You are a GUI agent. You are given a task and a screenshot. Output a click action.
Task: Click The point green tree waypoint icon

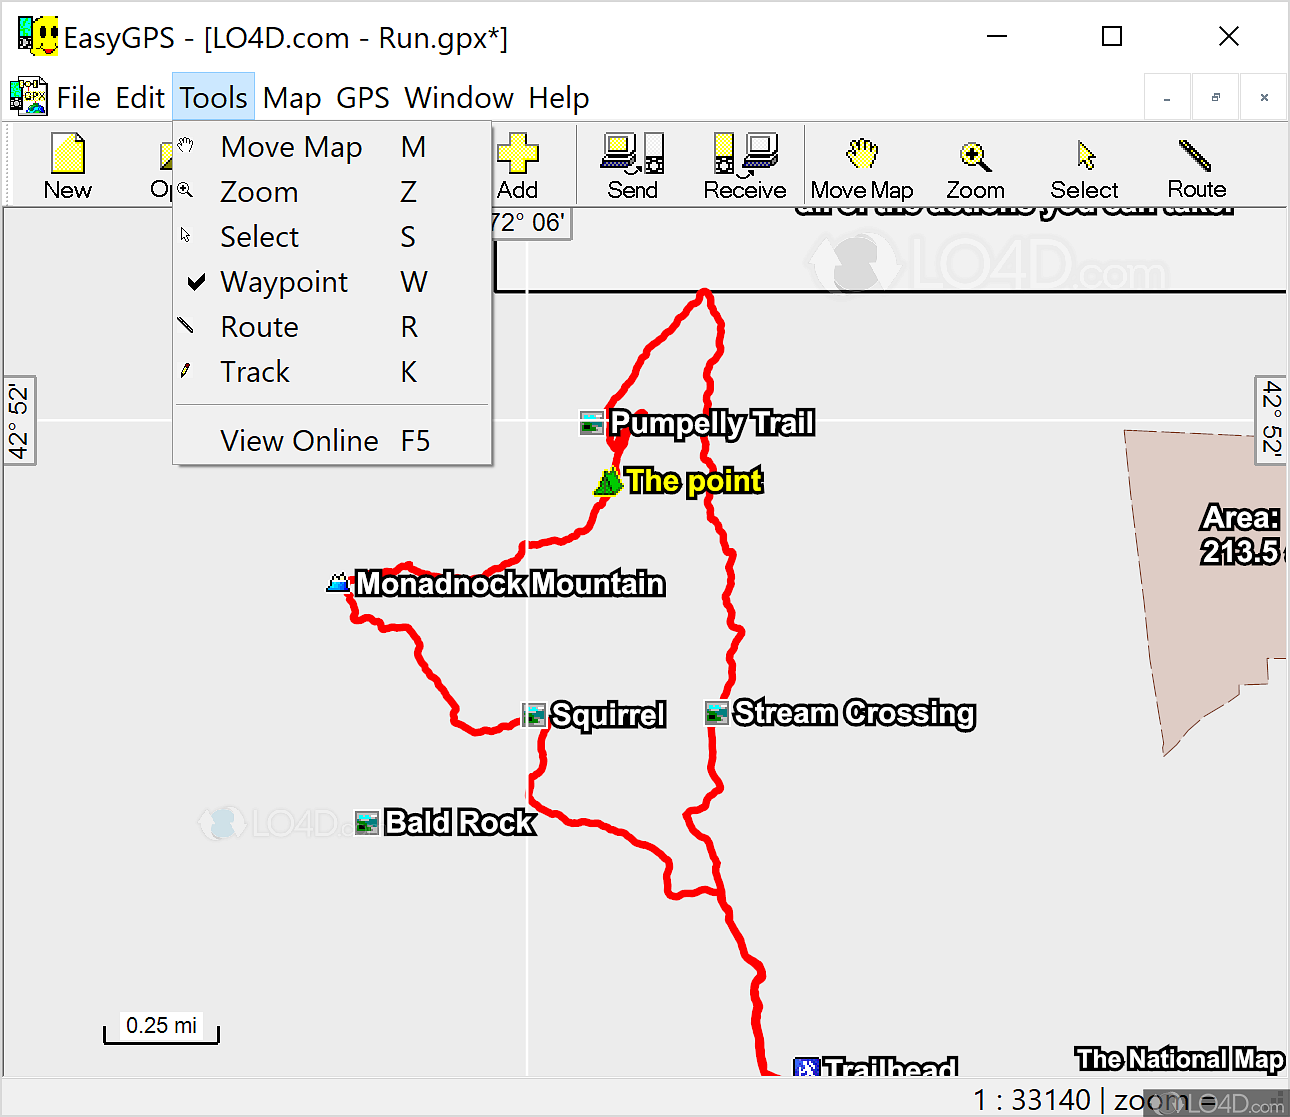click(x=608, y=482)
